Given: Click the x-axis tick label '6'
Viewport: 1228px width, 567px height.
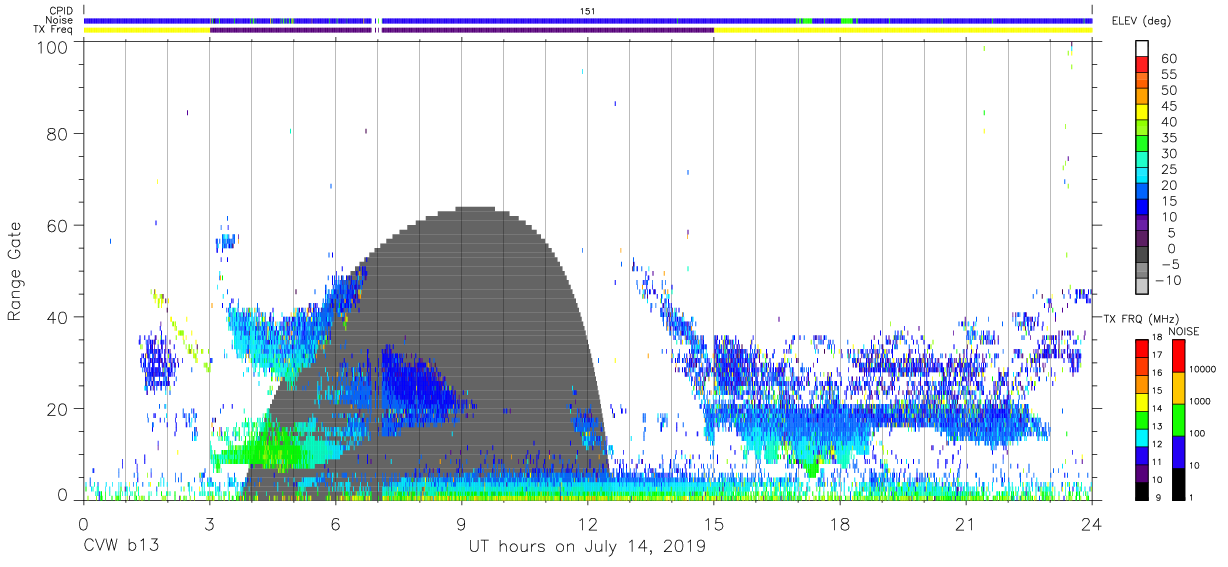Looking at the screenshot, I should (x=335, y=524).
